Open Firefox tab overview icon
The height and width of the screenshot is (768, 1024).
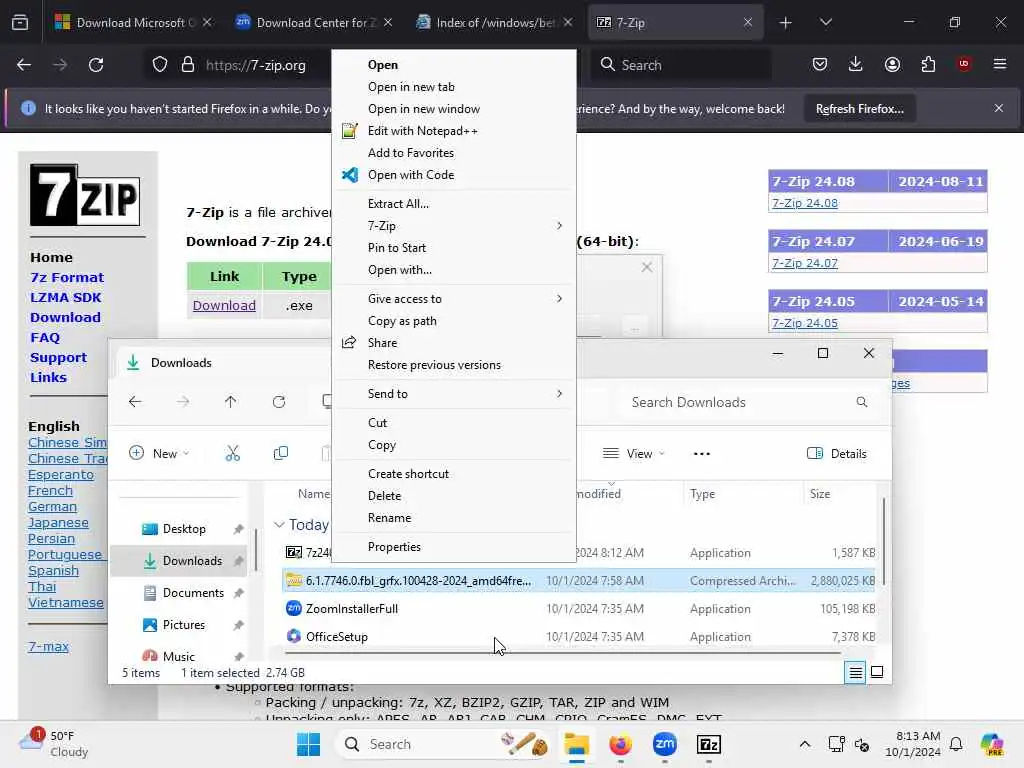point(20,22)
